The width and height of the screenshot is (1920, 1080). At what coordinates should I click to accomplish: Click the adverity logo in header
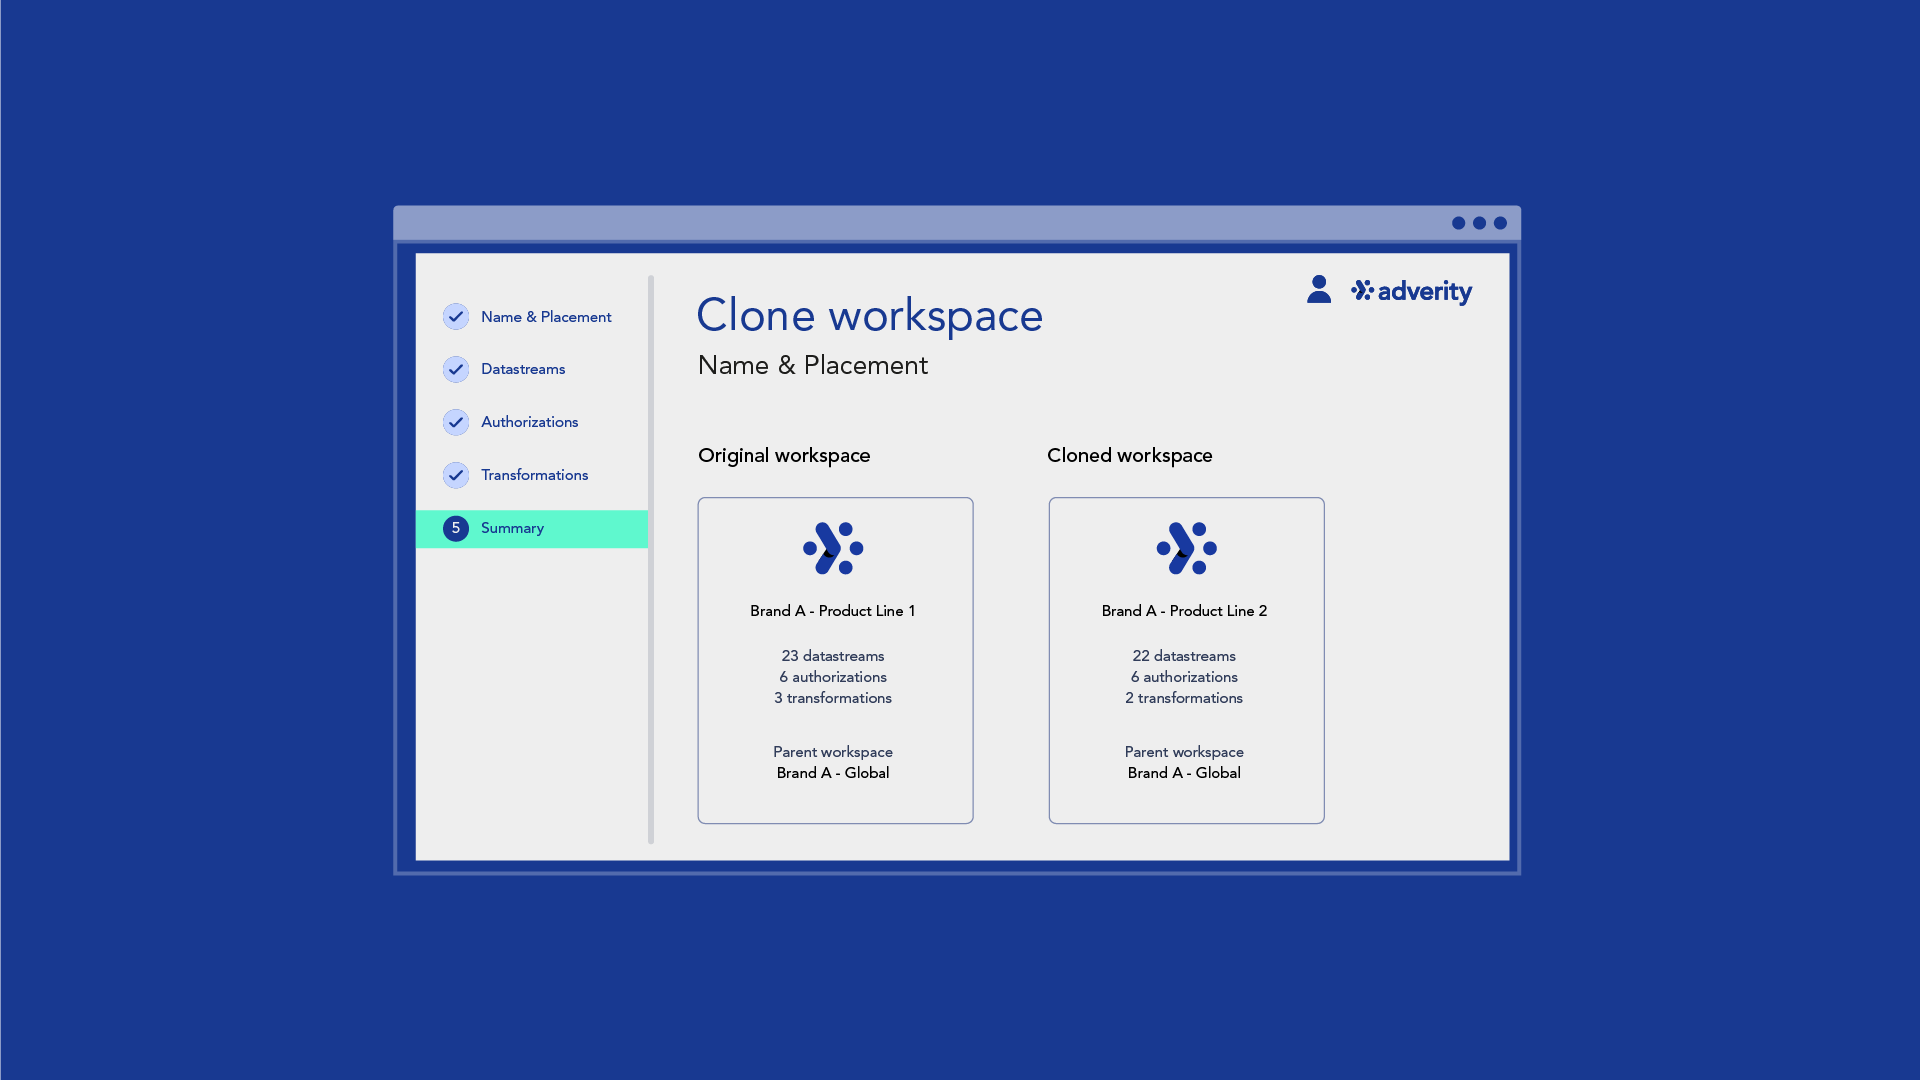1411,291
